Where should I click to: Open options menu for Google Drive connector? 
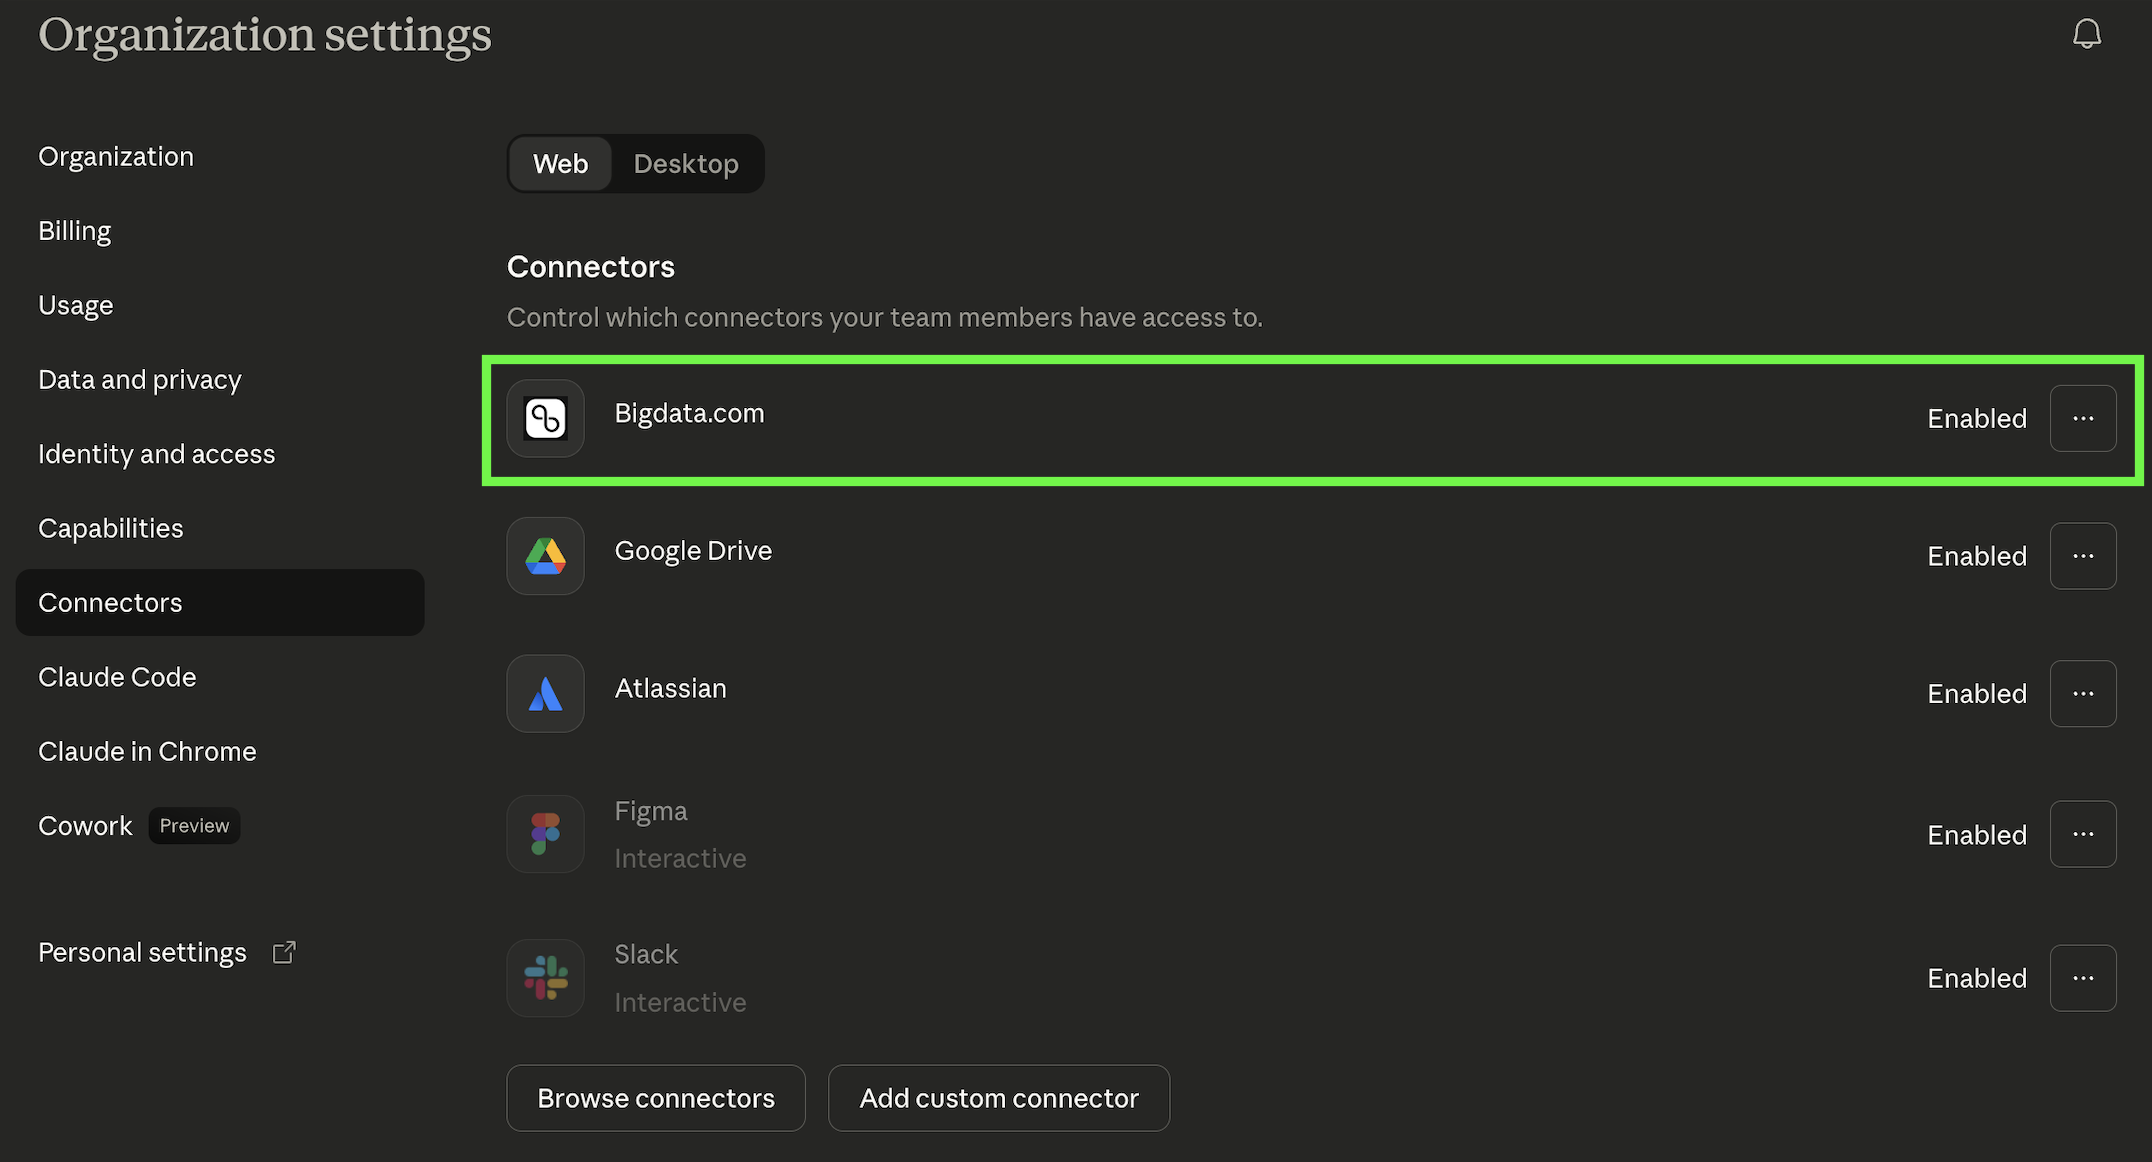click(2083, 555)
